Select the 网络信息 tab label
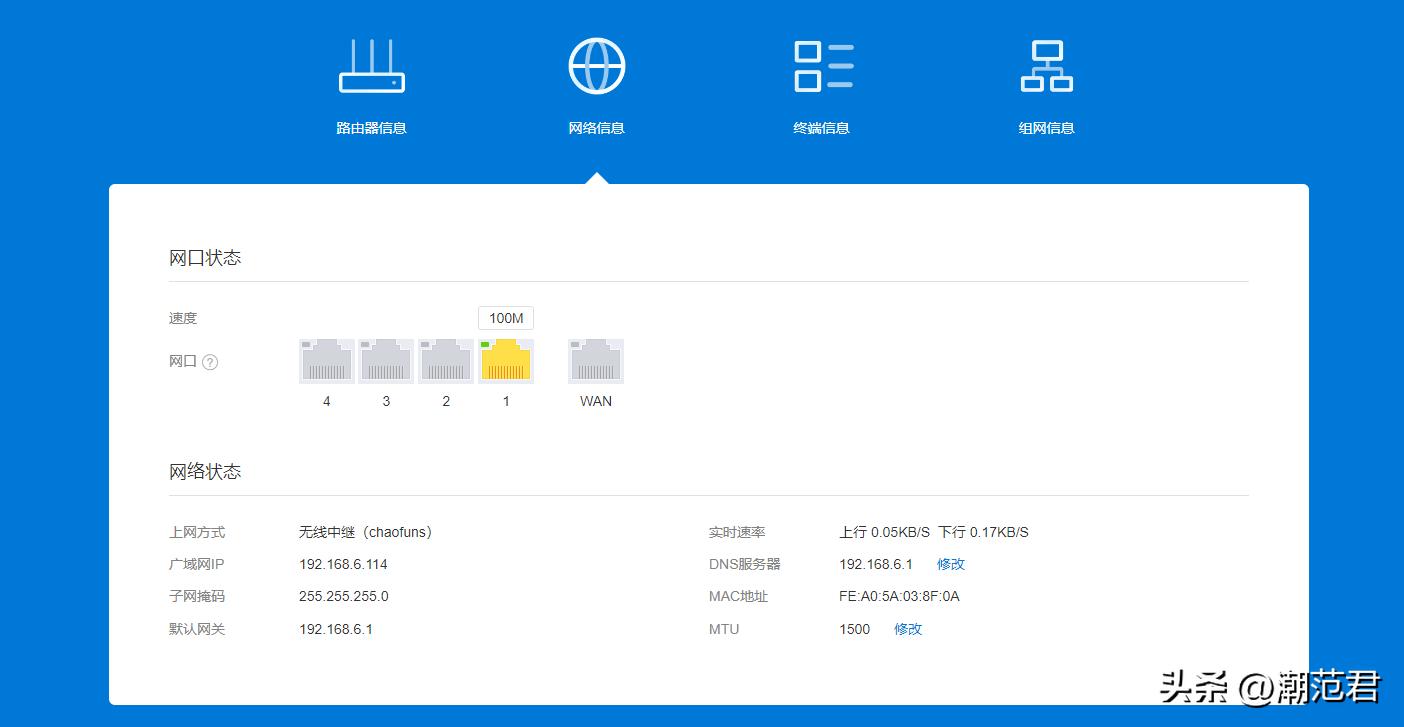Viewport: 1404px width, 727px height. pyautogui.click(x=597, y=128)
